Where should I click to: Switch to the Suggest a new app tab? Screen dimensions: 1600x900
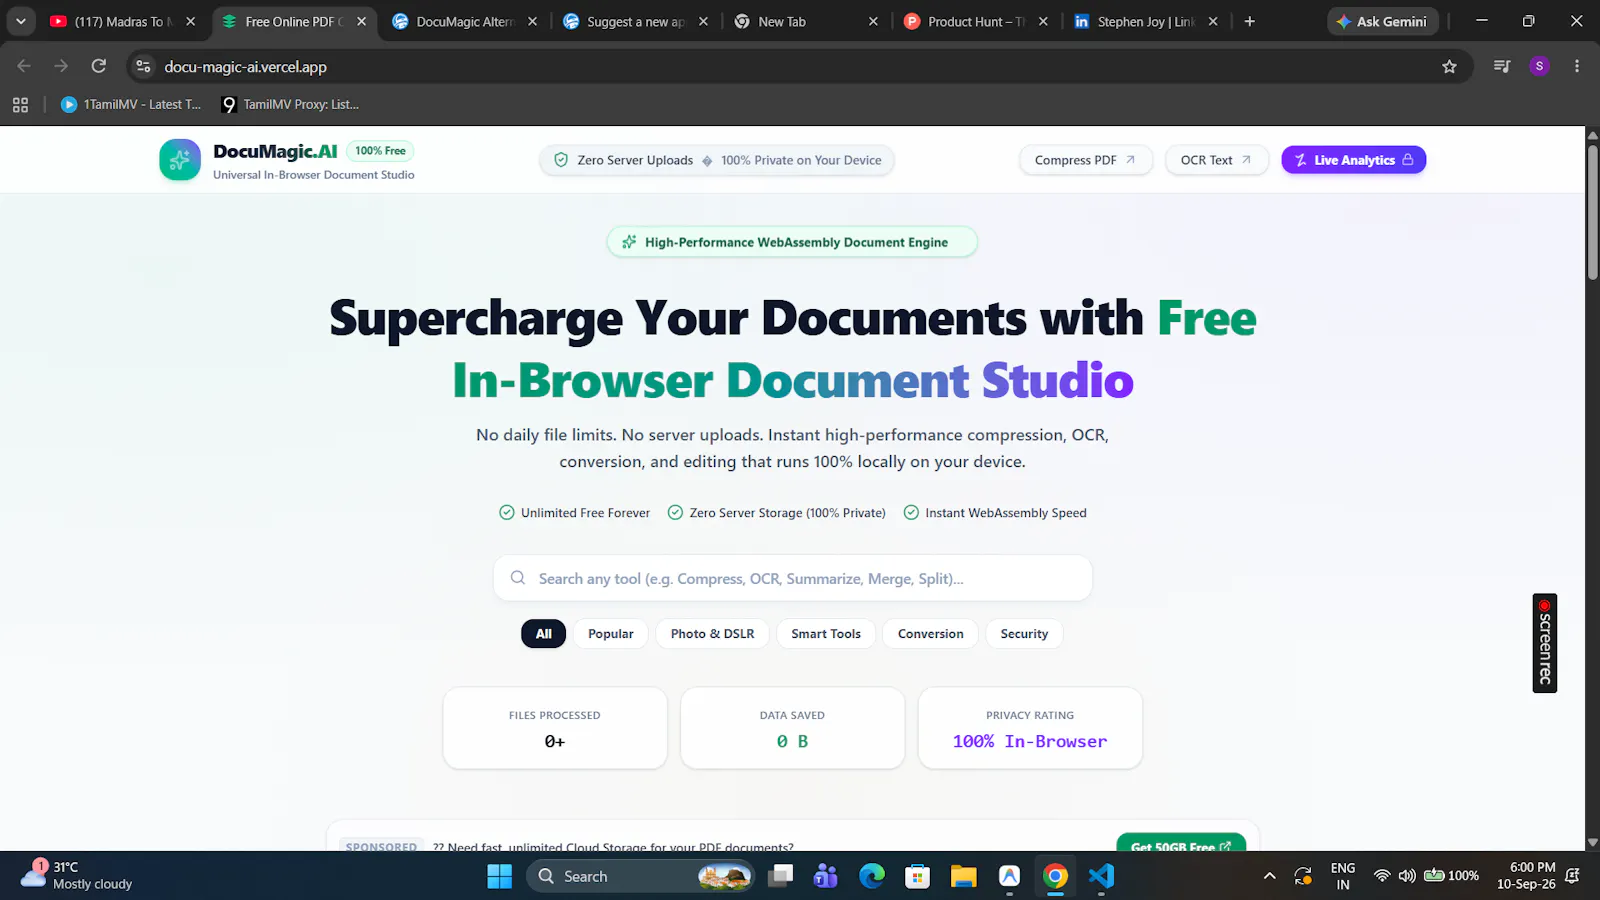(x=635, y=21)
